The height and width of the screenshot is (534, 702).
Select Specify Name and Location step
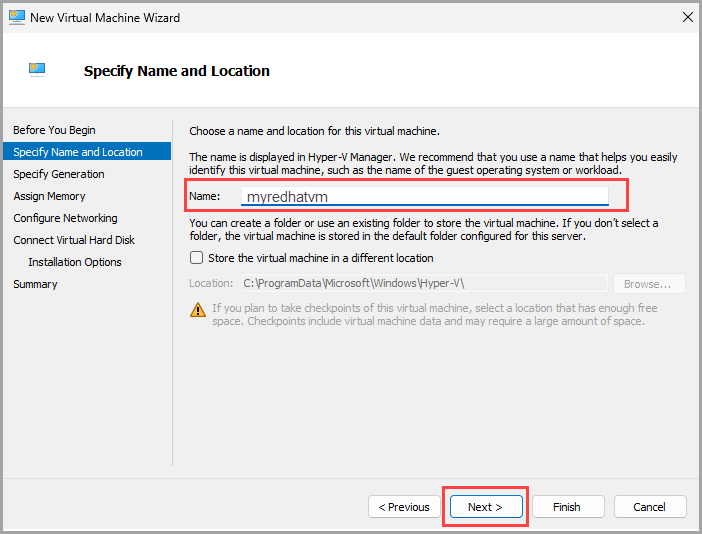pyautogui.click(x=87, y=152)
